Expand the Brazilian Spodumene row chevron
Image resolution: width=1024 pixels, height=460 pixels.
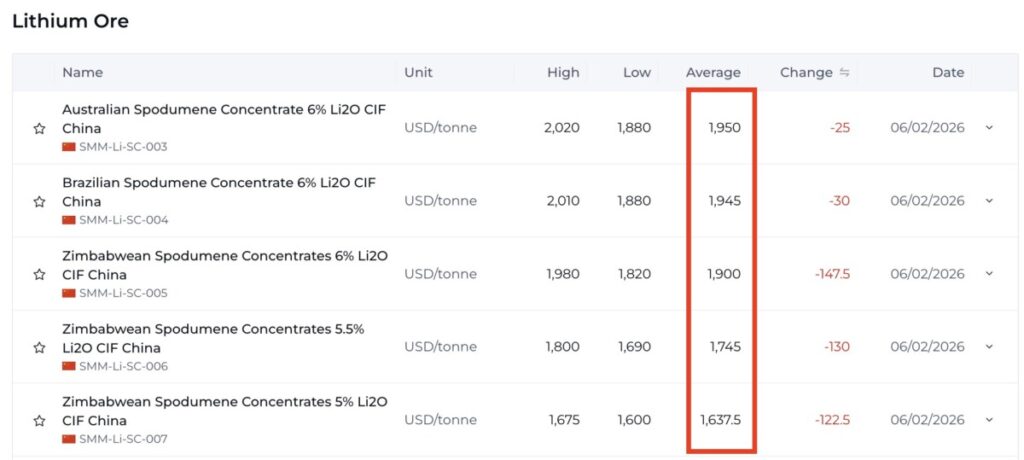click(989, 201)
